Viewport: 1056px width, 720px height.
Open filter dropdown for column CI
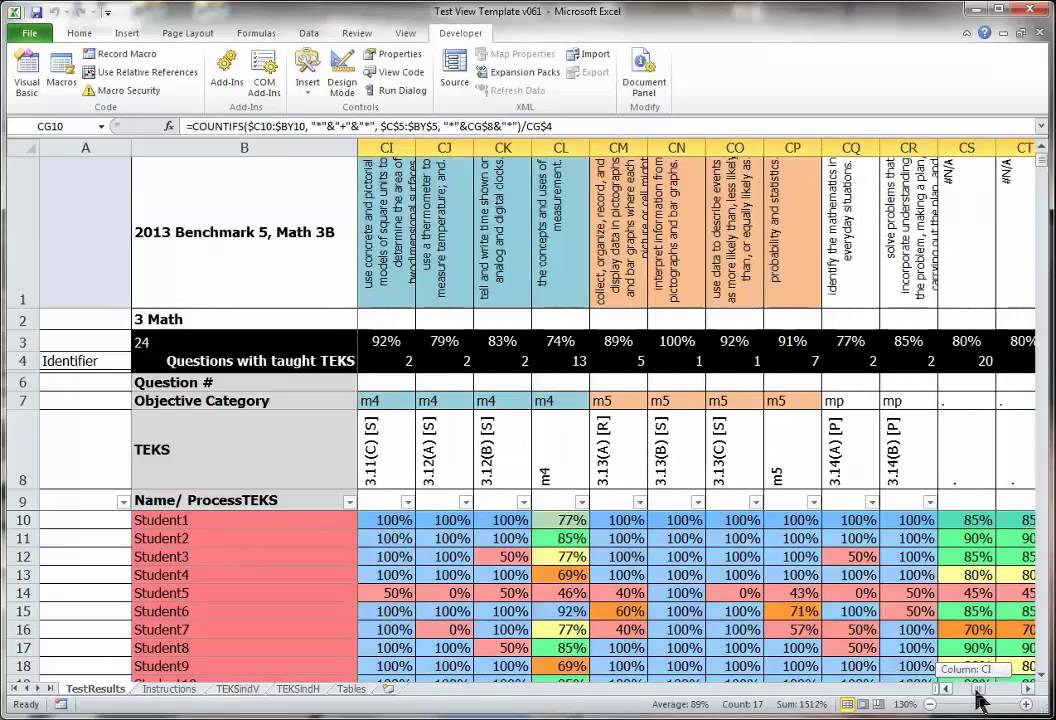407,502
